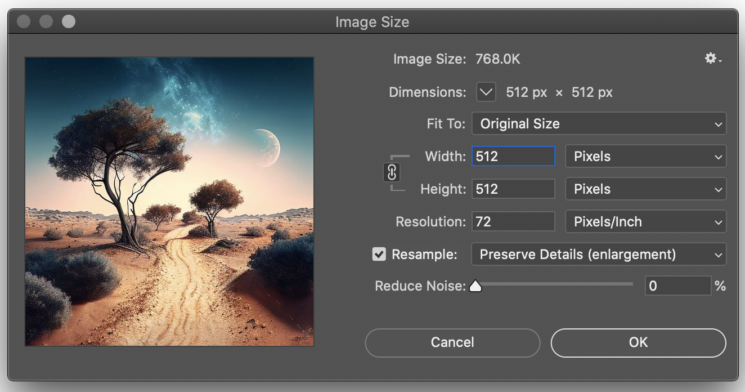Toggle the constrain proportions chain link
Viewport: 745px width, 392px height.
[392, 172]
